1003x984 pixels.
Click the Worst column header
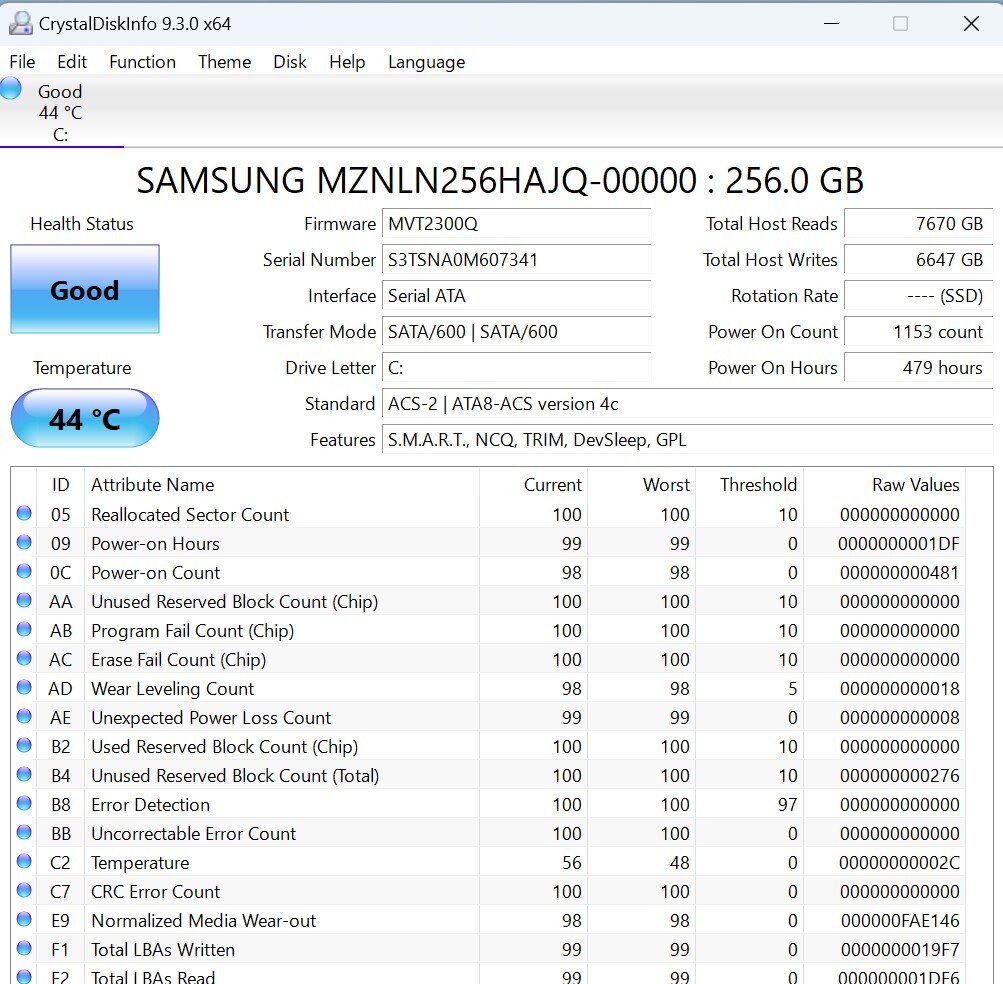(641, 484)
